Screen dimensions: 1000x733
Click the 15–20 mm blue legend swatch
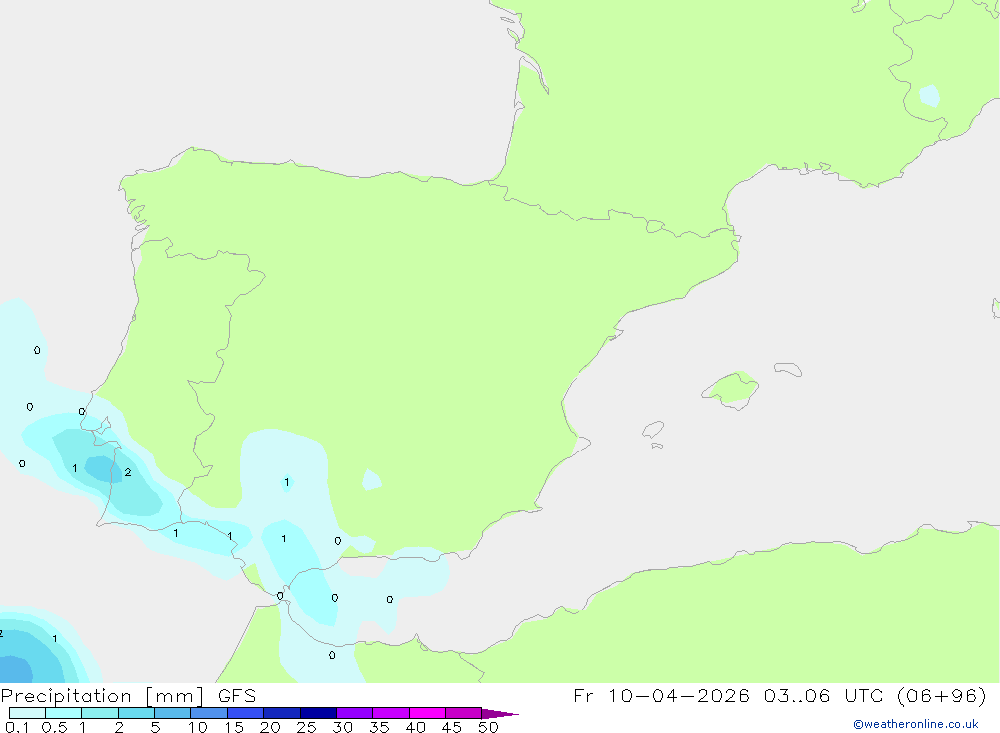click(x=246, y=713)
